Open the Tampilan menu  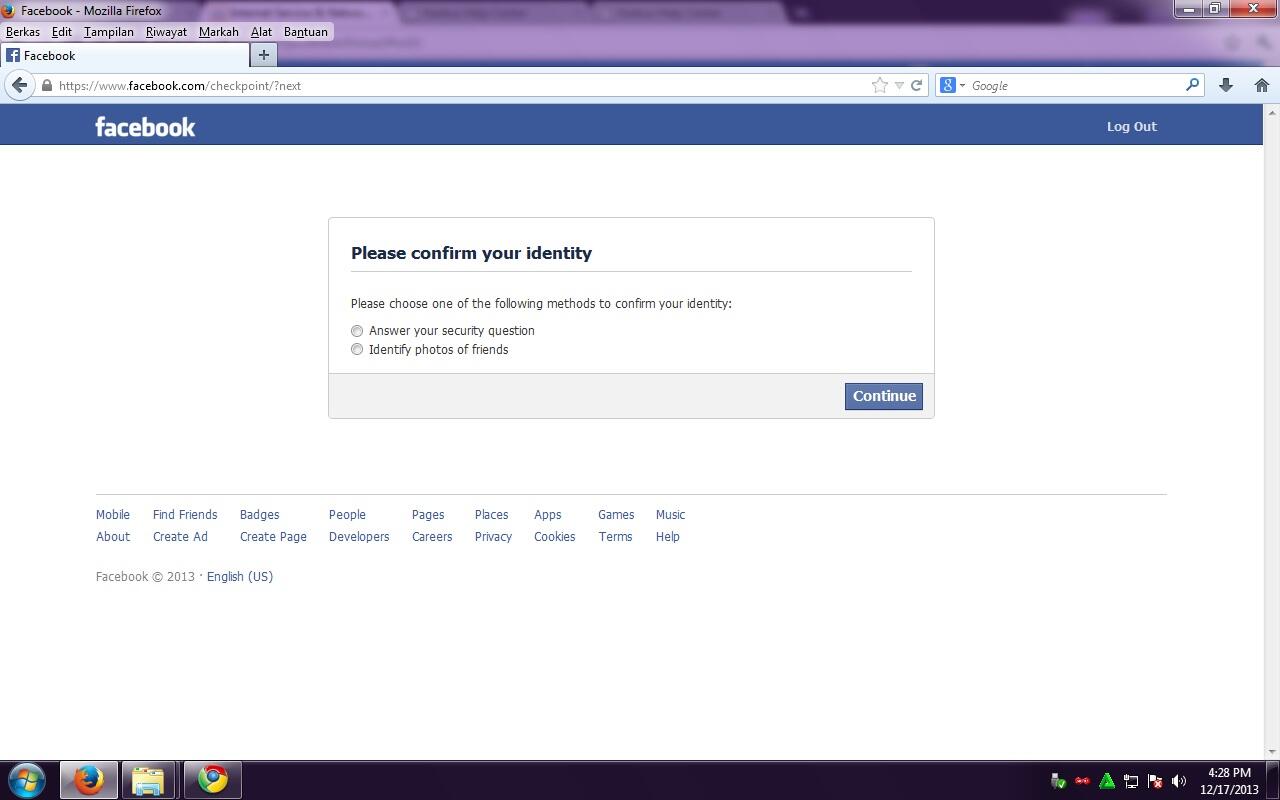[x=109, y=32]
